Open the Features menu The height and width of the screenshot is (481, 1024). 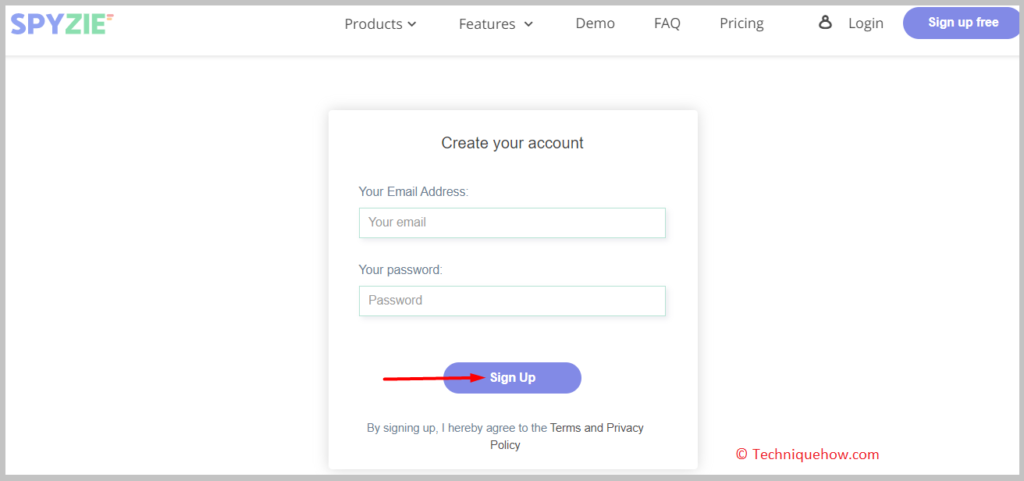496,24
